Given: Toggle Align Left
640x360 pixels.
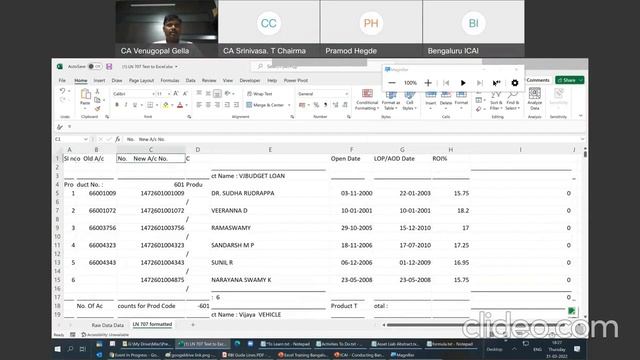Looking at the screenshot, I should pyautogui.click(x=199, y=105).
